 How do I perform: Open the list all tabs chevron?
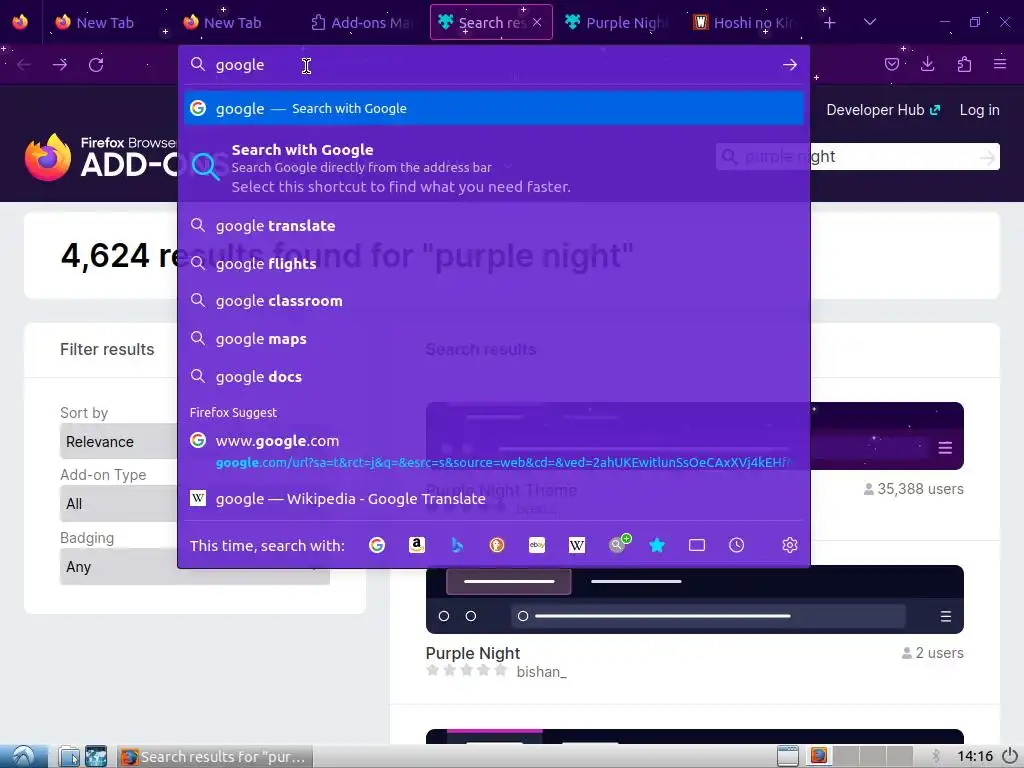point(869,22)
